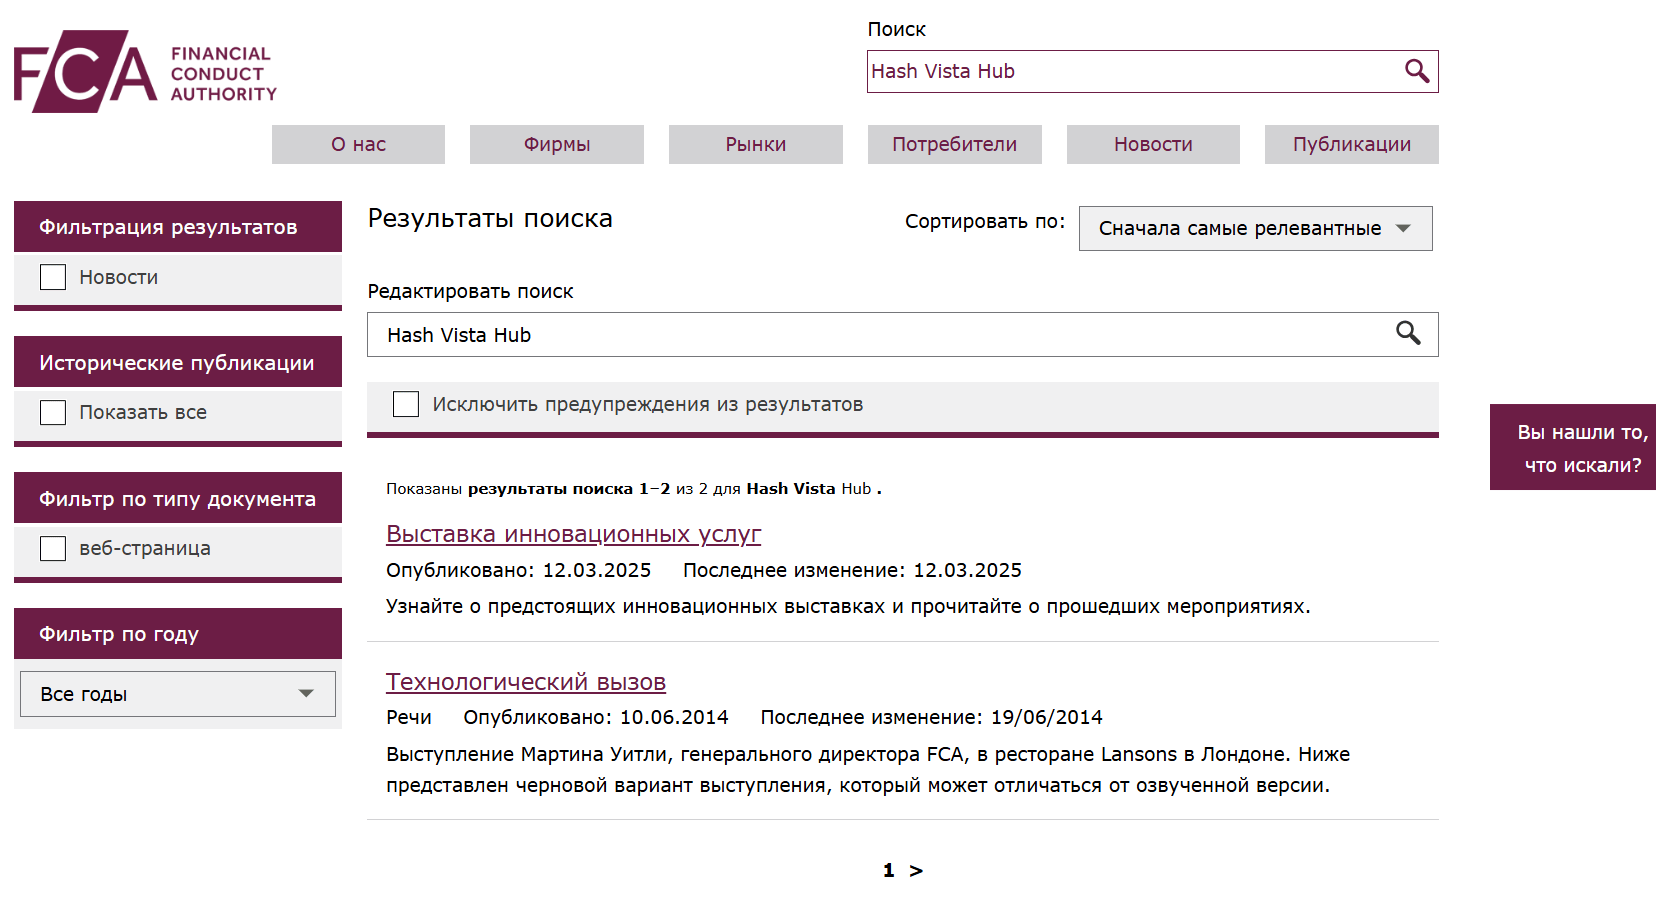Click the top search magnifier icon
The height and width of the screenshot is (903, 1656).
(1416, 71)
